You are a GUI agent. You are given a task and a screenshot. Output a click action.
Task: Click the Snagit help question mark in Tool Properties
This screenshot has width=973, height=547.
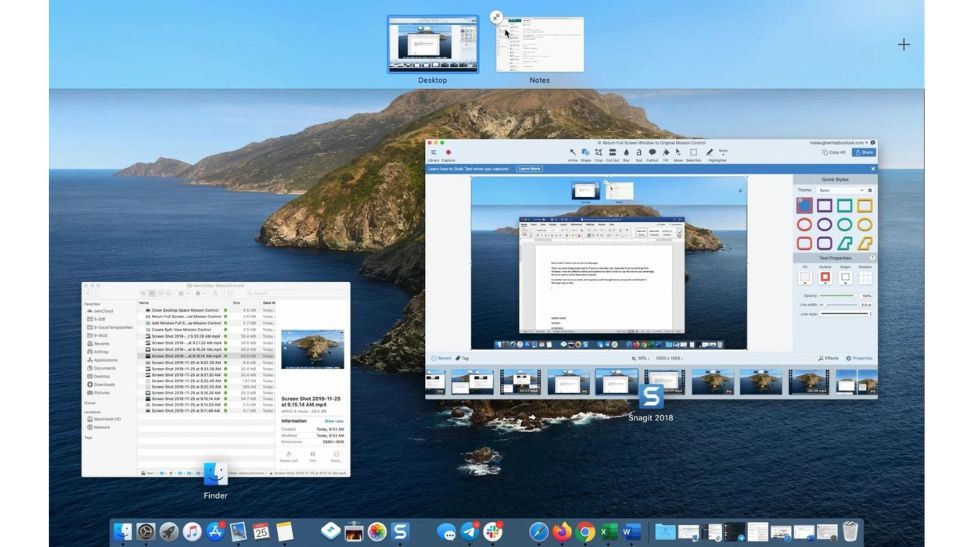(x=872, y=258)
